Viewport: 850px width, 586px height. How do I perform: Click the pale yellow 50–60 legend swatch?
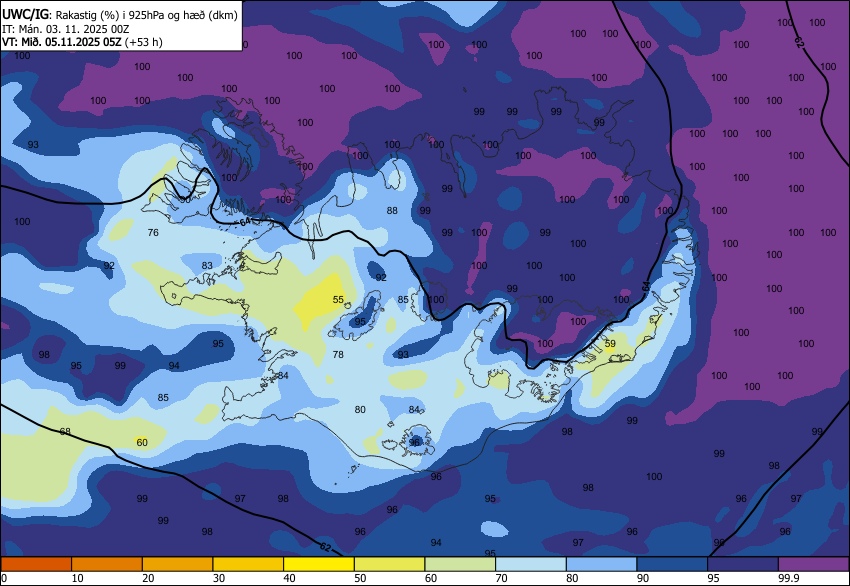389,564
